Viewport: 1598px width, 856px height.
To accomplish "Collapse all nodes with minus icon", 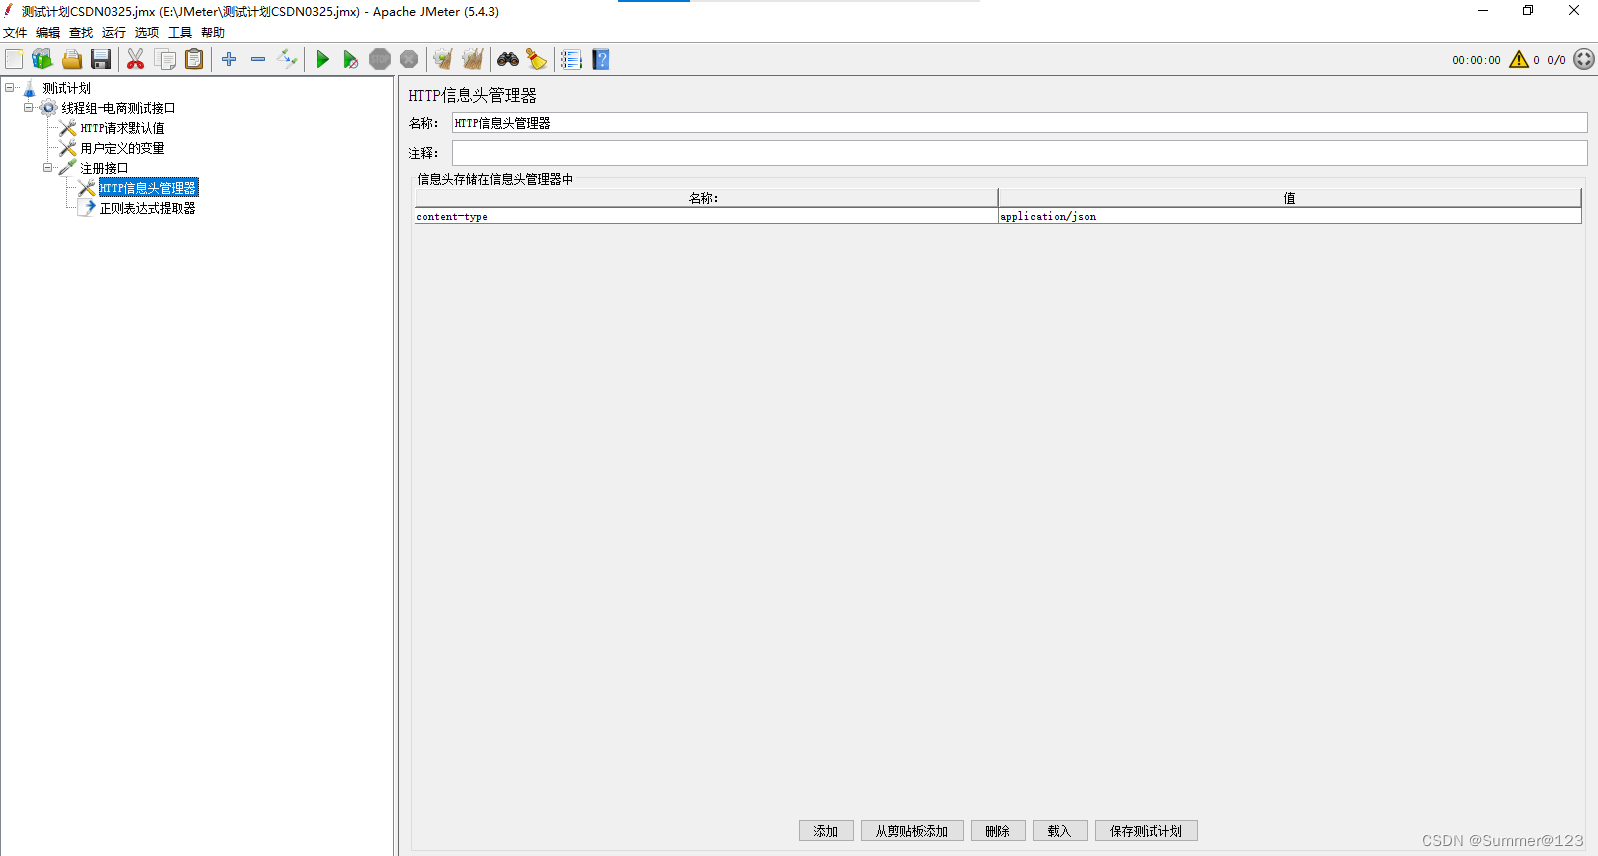I will point(258,60).
